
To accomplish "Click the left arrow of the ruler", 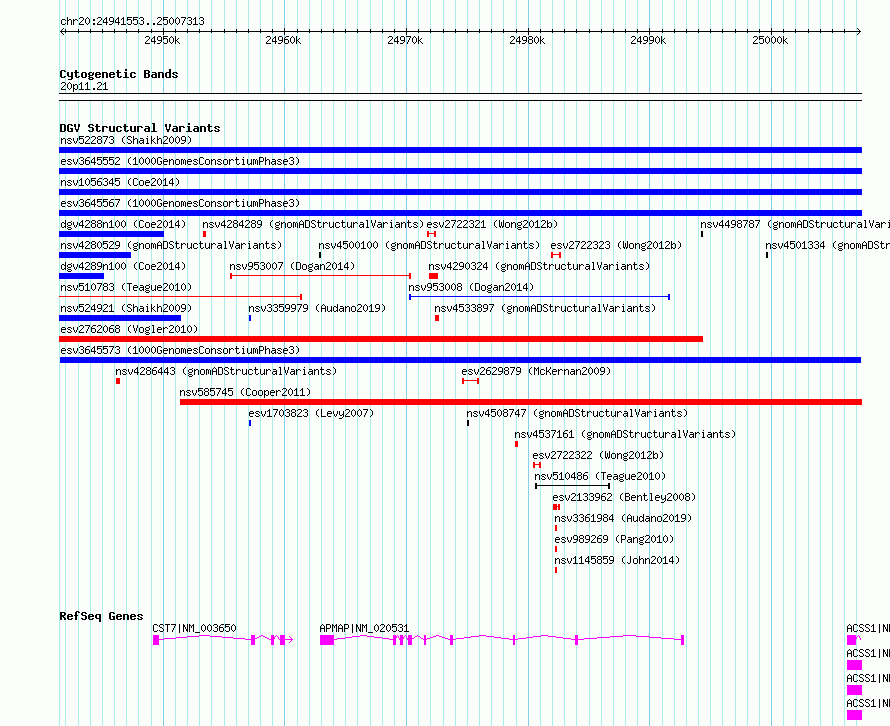I will (x=62, y=31).
